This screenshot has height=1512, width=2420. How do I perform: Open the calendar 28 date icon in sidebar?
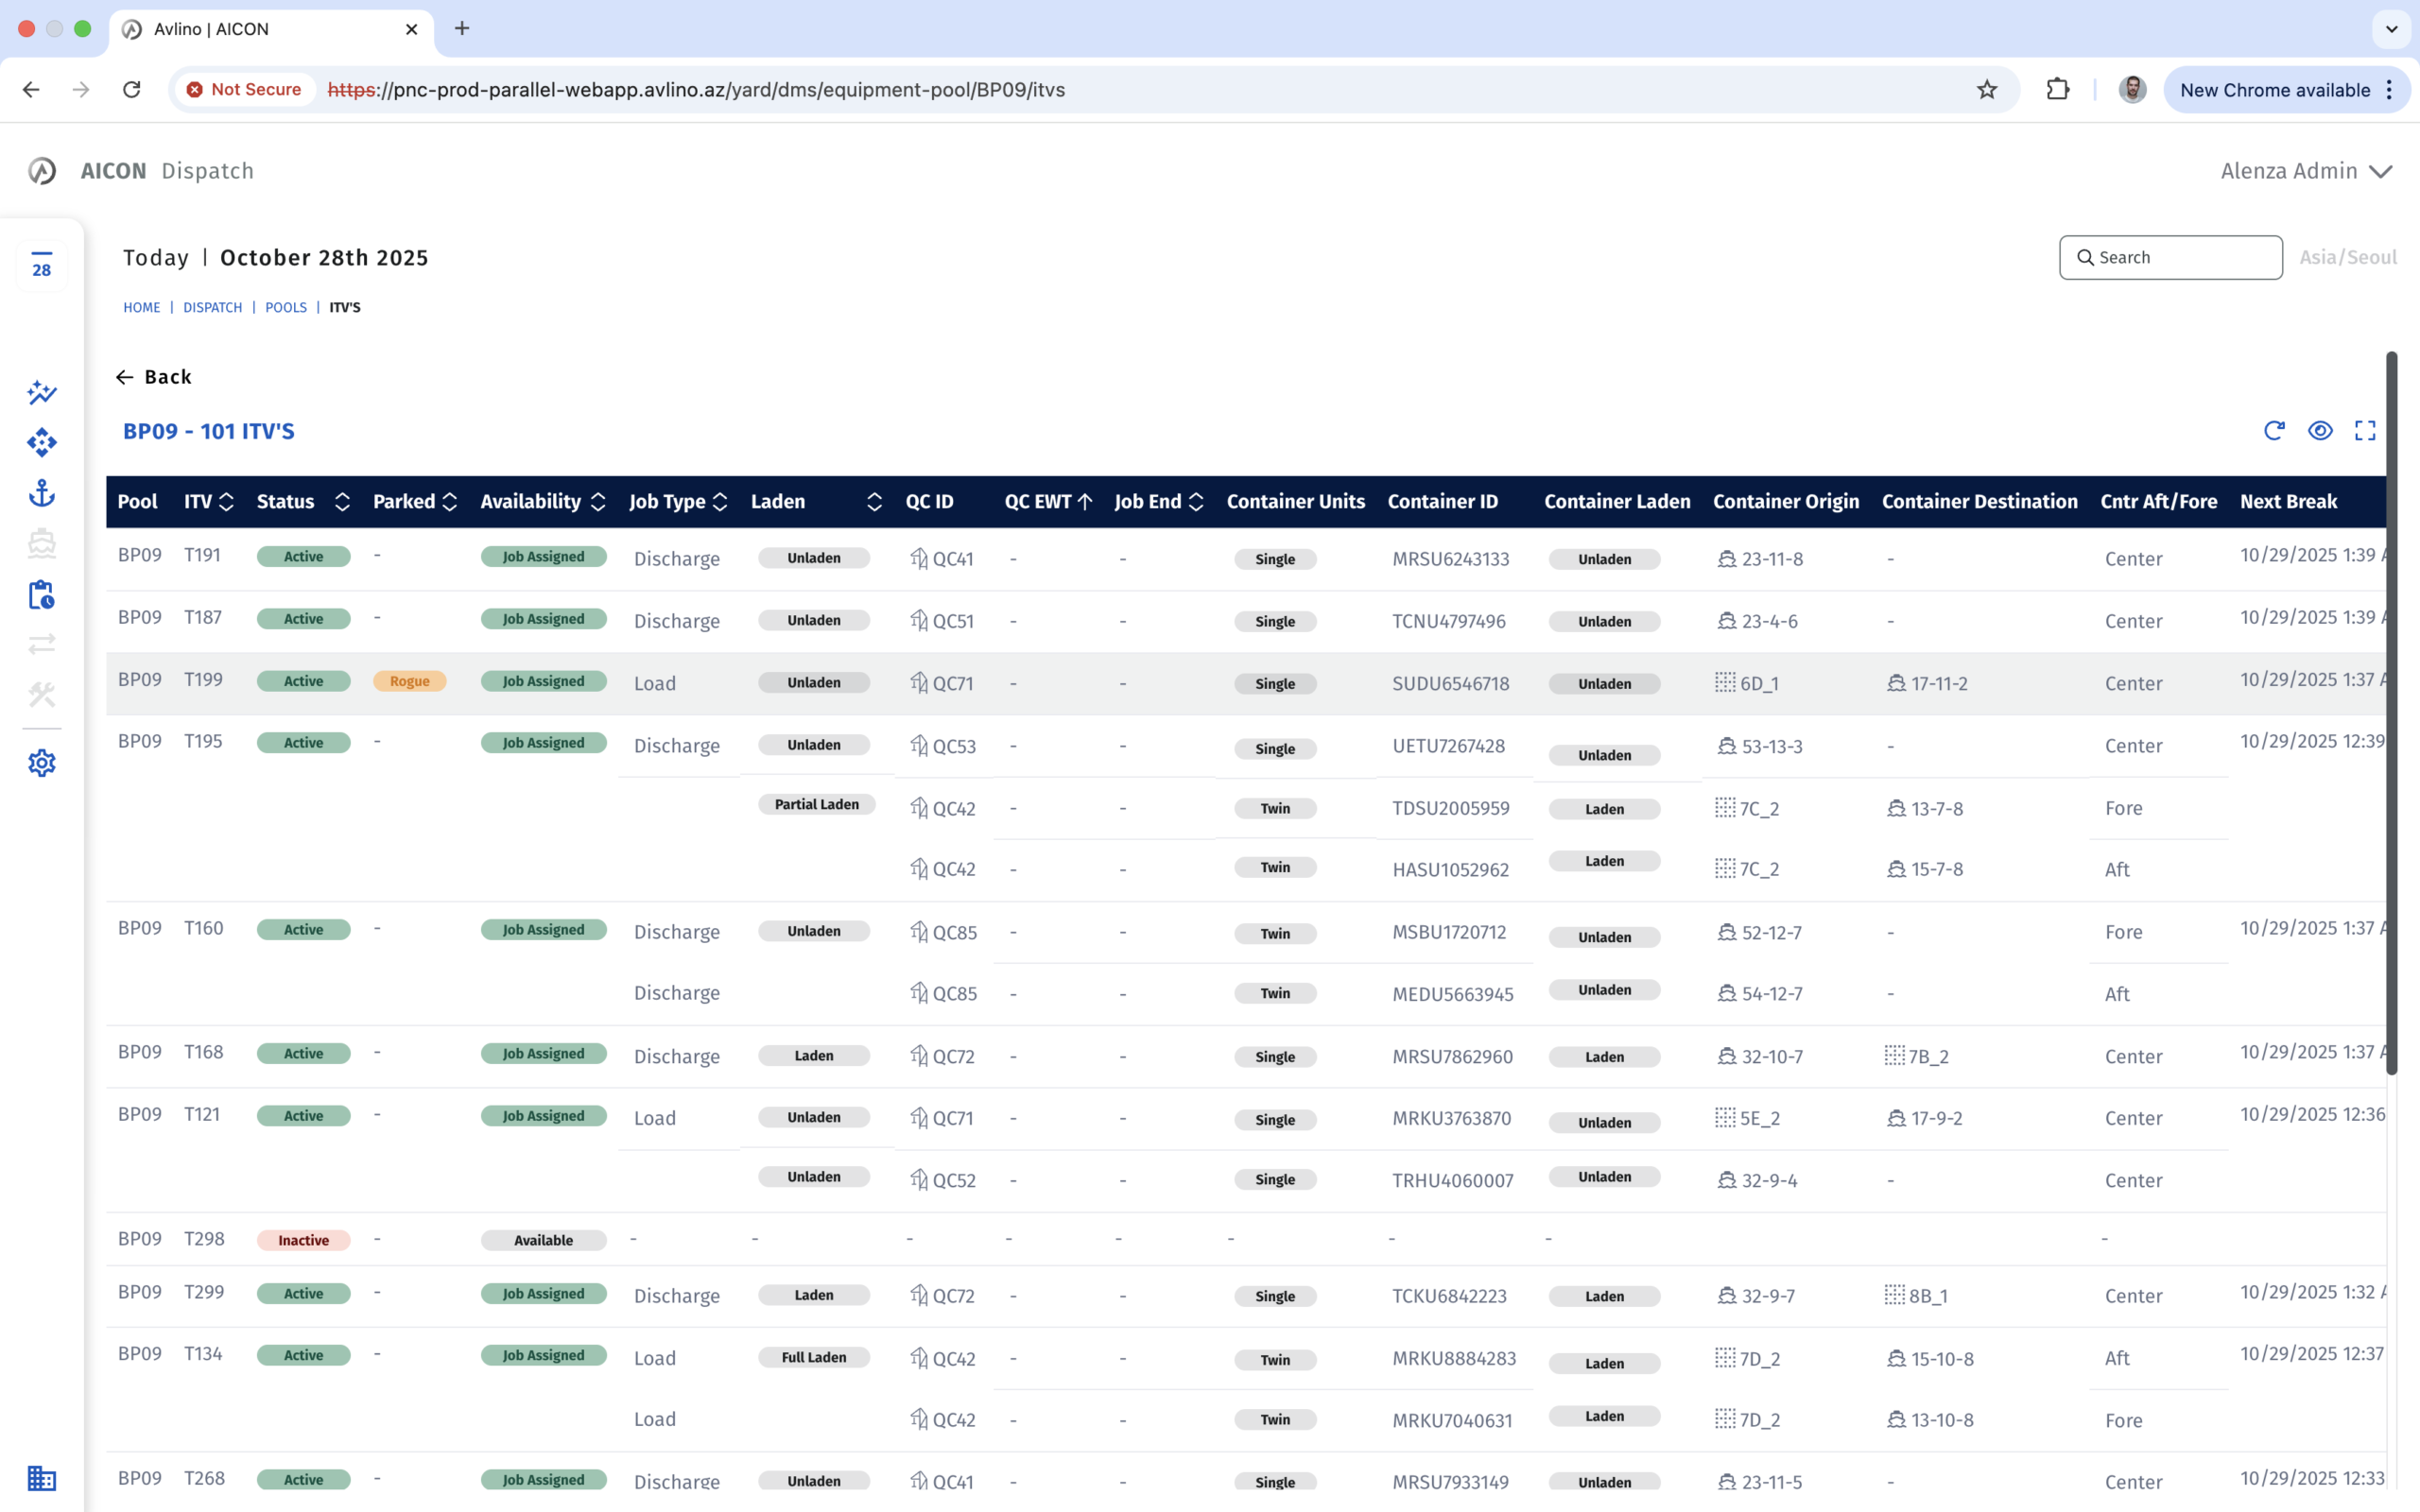point(41,265)
